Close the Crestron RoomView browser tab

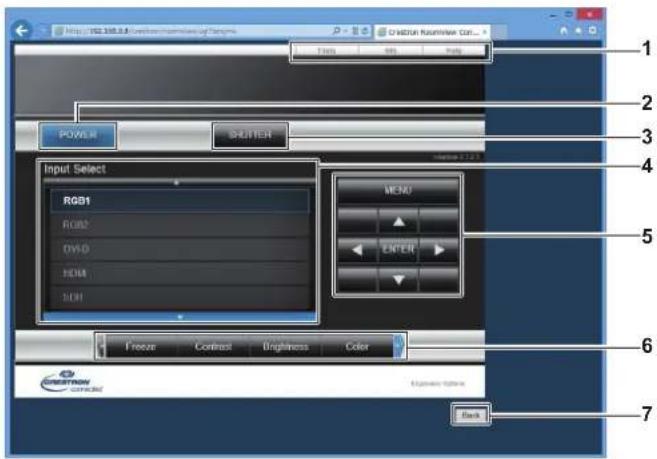(x=485, y=31)
